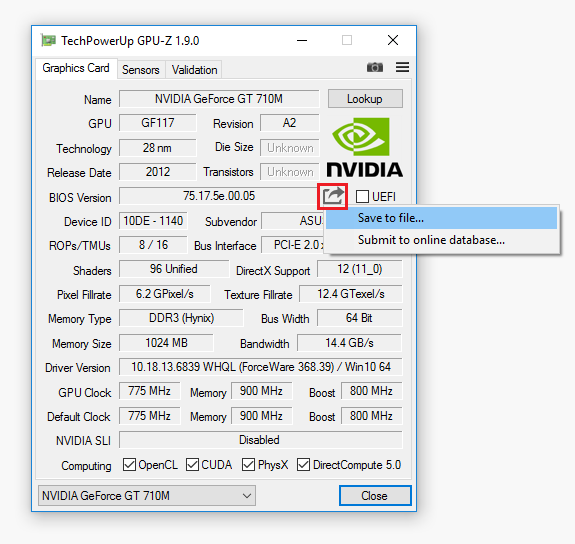Click the Default Clock row Memory 900 MHz
This screenshot has height=544, width=575.
click(261, 416)
